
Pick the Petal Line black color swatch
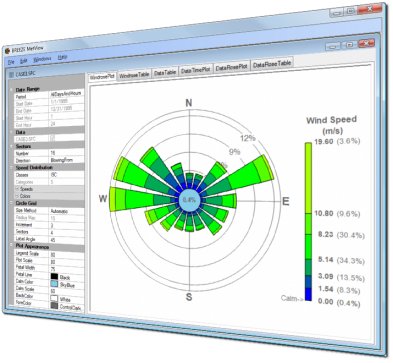point(54,276)
